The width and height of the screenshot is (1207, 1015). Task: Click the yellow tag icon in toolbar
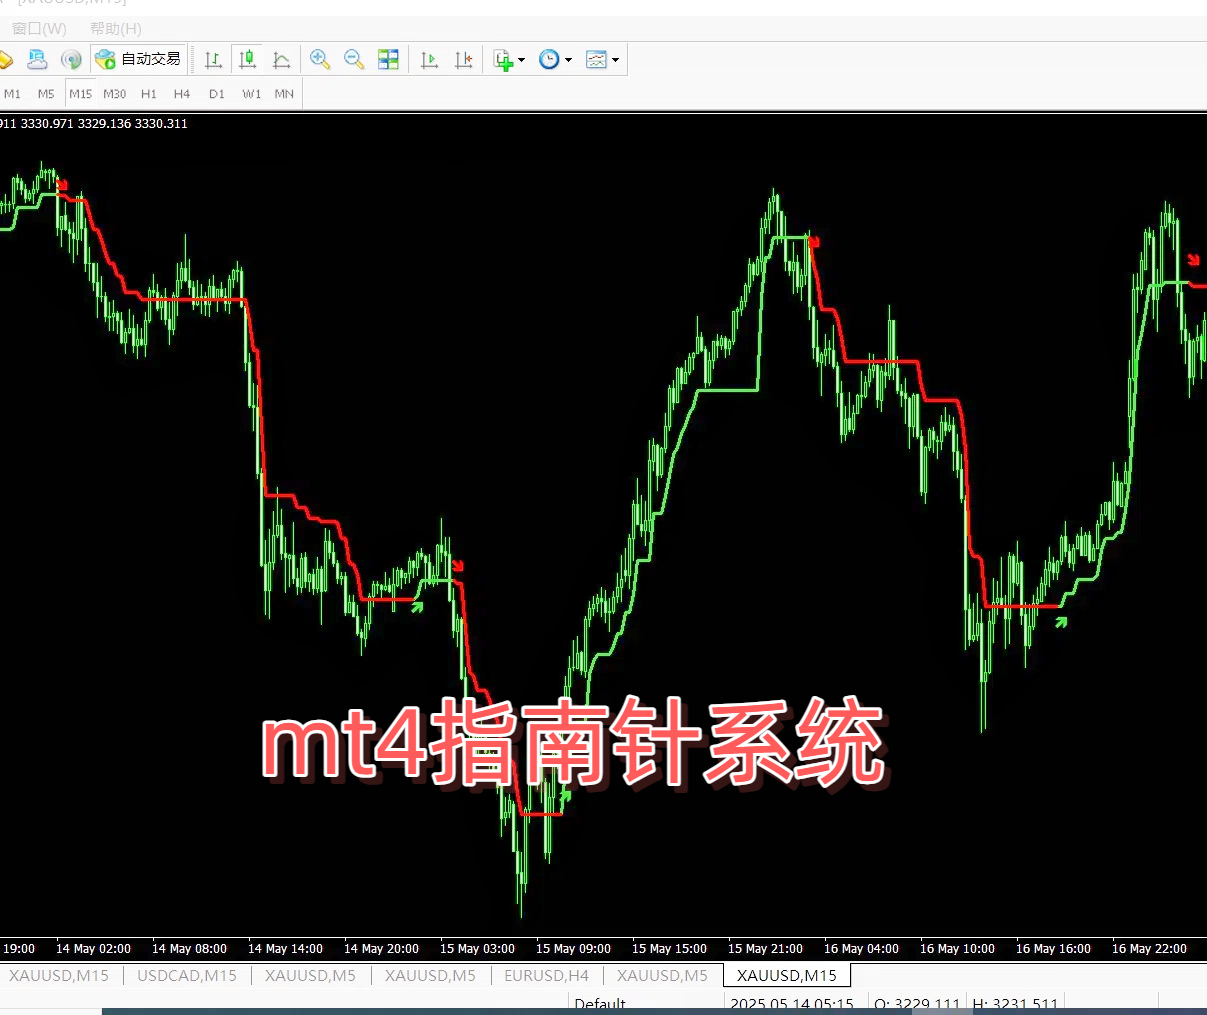point(5,60)
